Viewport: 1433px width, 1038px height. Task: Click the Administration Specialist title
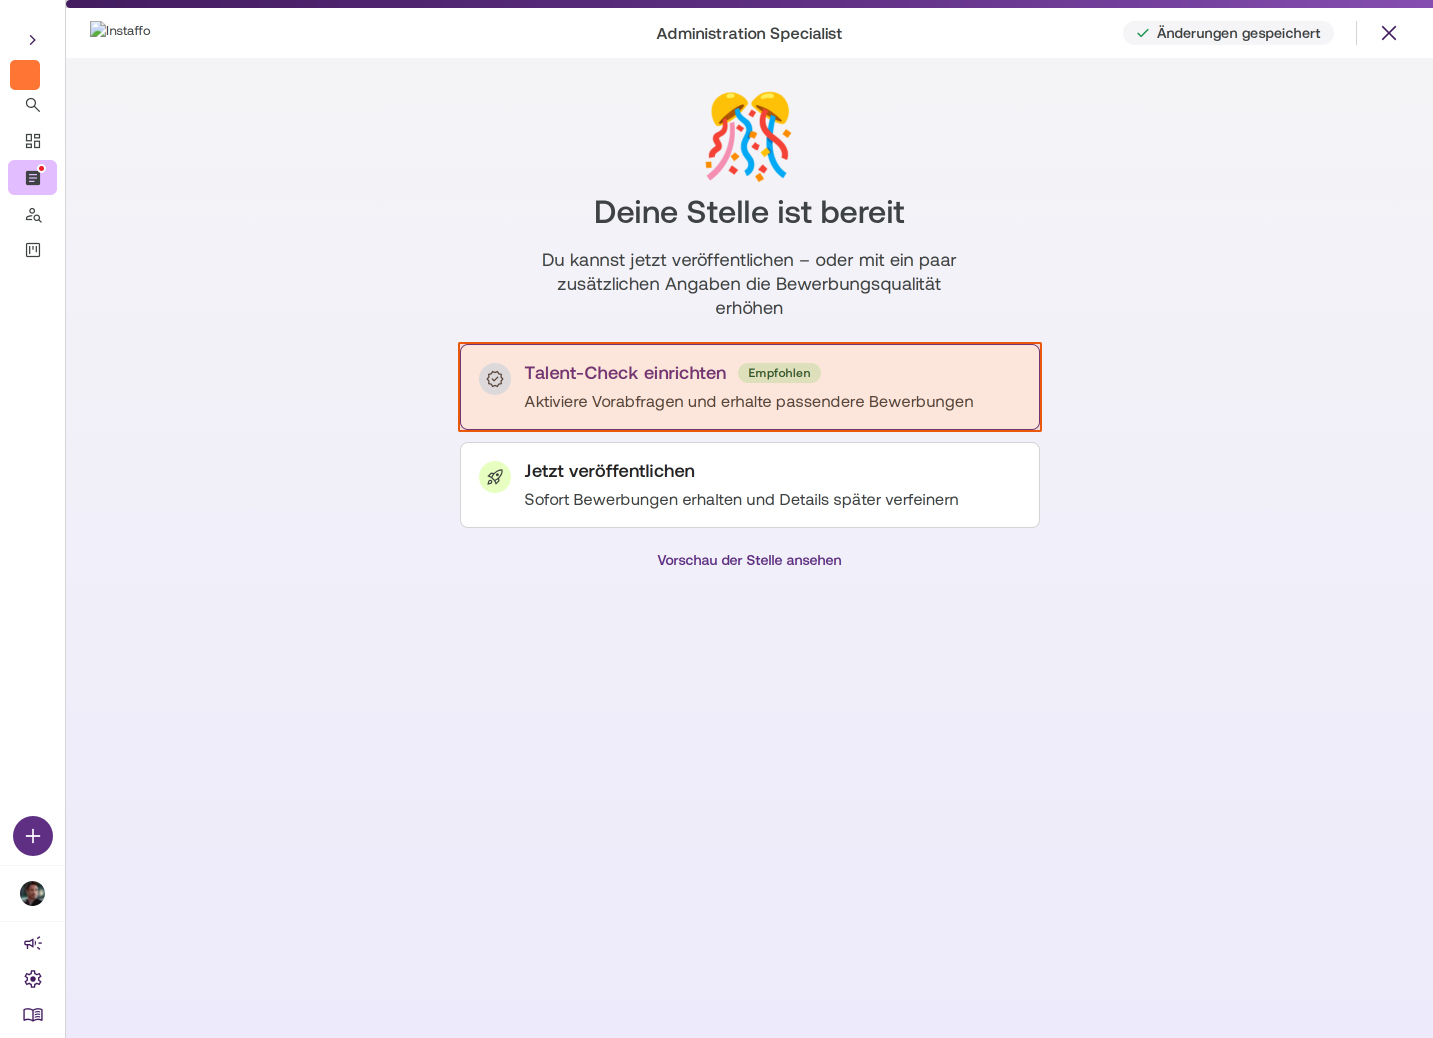click(749, 34)
